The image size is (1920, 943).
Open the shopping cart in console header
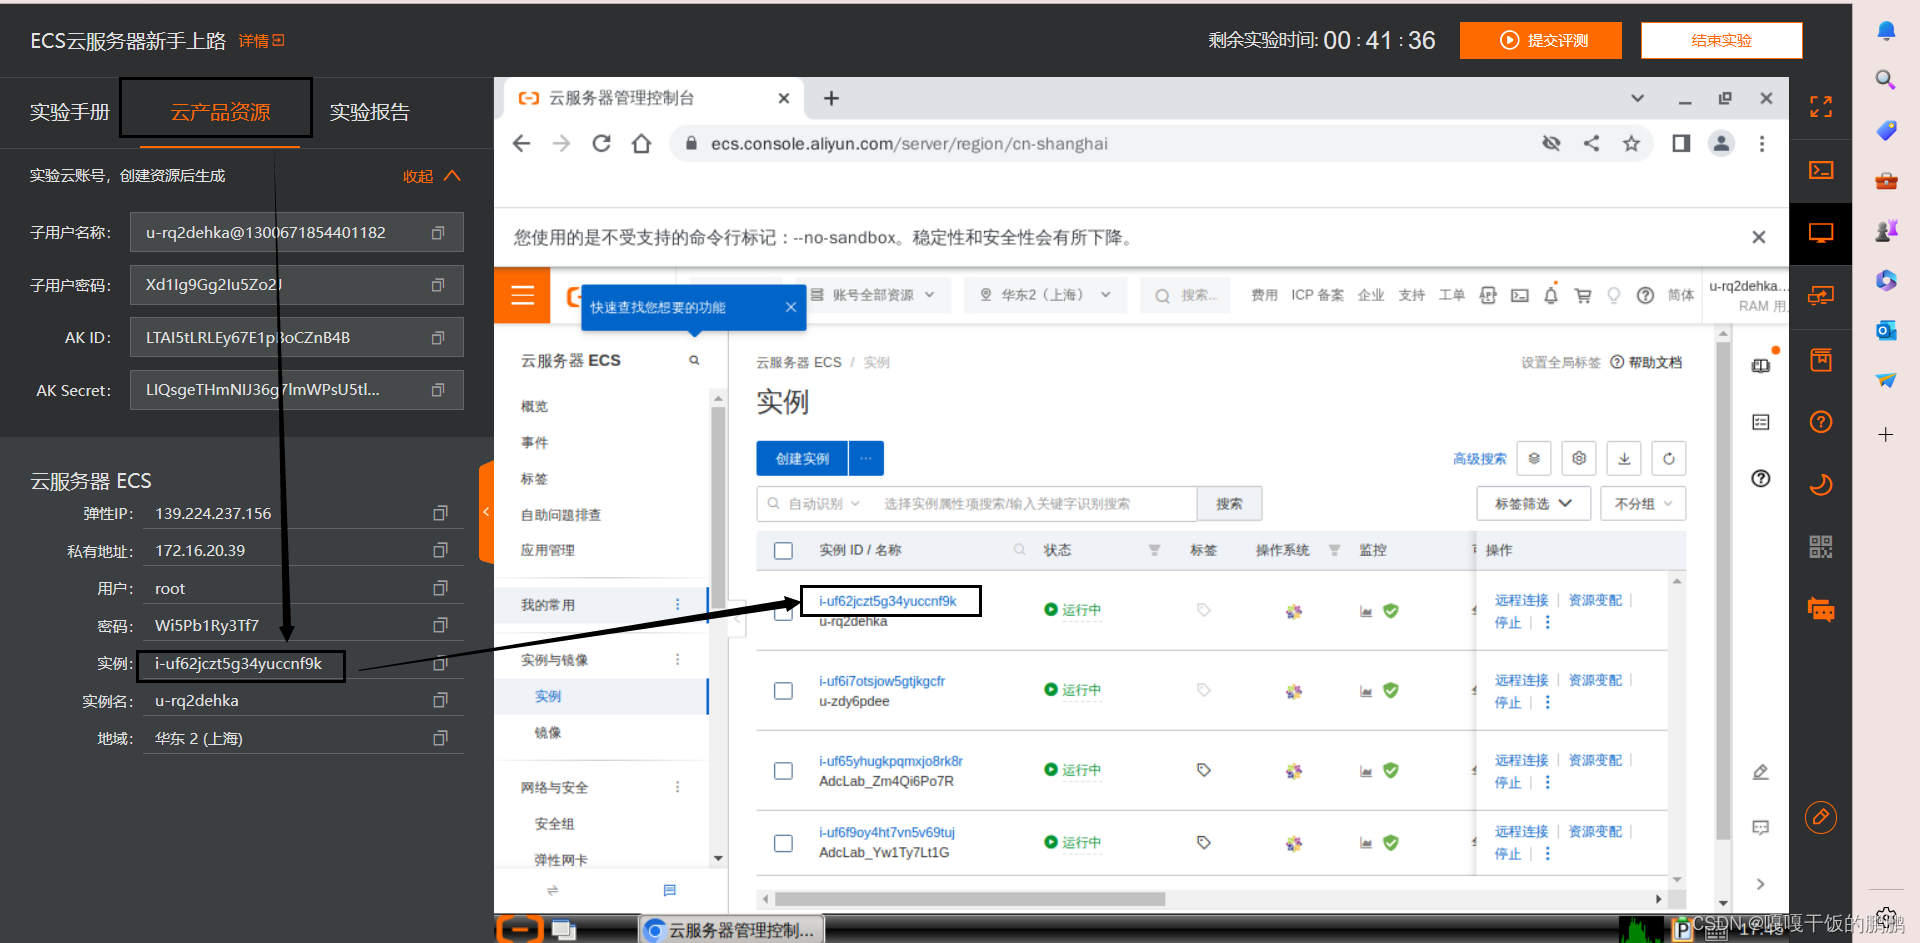click(x=1583, y=295)
